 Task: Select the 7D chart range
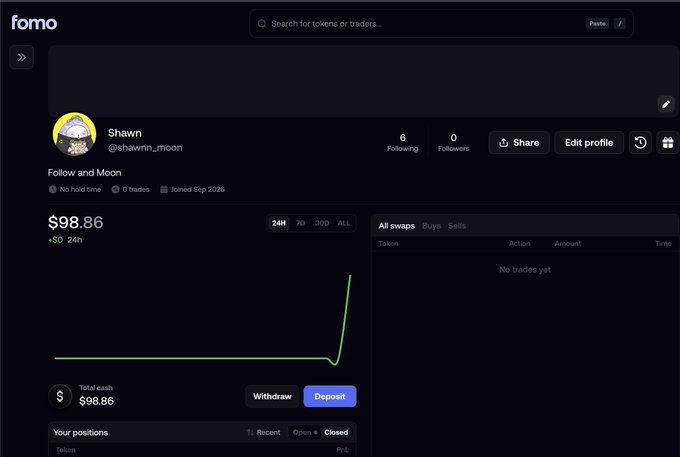point(301,223)
